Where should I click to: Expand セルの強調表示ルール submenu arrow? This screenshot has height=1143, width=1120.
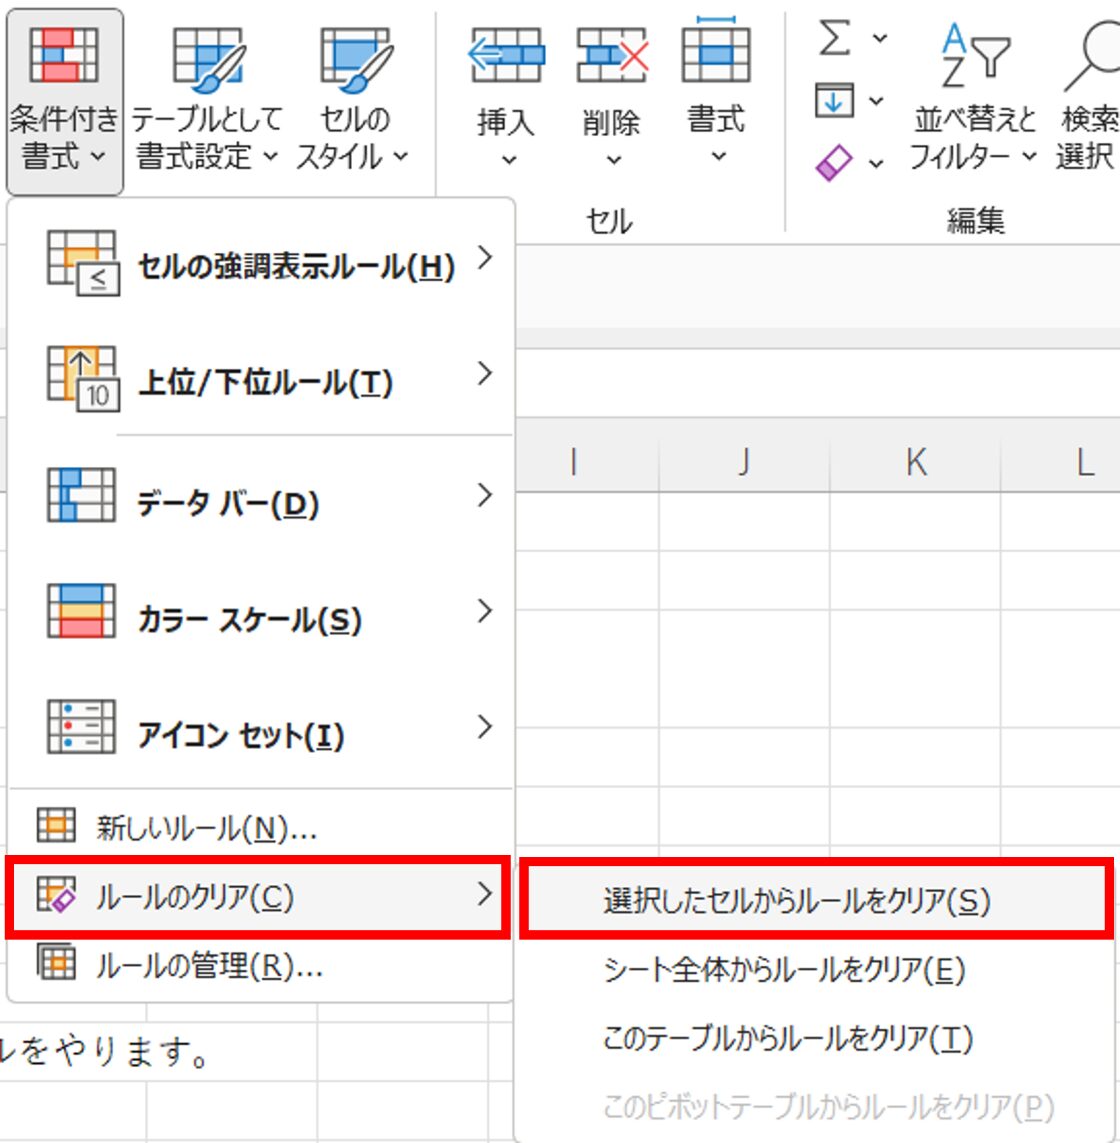tap(485, 258)
